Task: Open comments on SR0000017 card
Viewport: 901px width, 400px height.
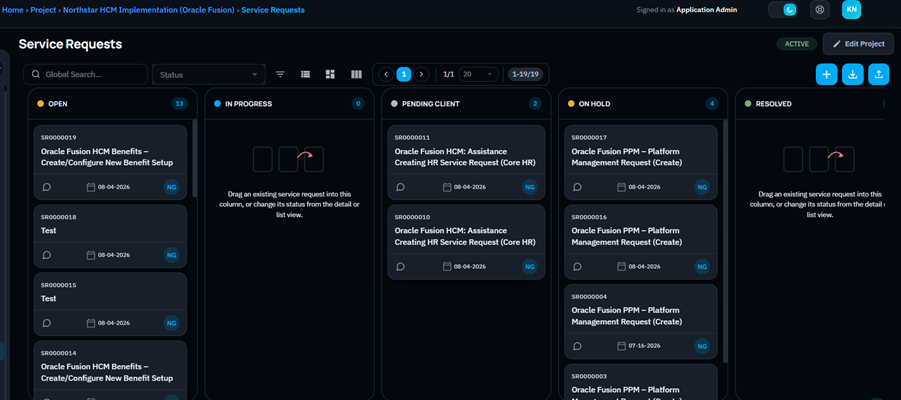Action: [577, 187]
